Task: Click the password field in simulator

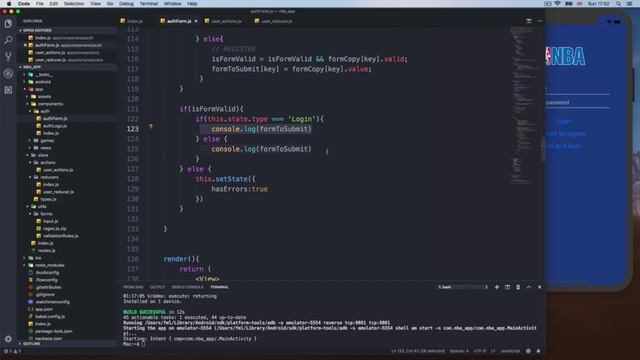Action: pos(578,102)
